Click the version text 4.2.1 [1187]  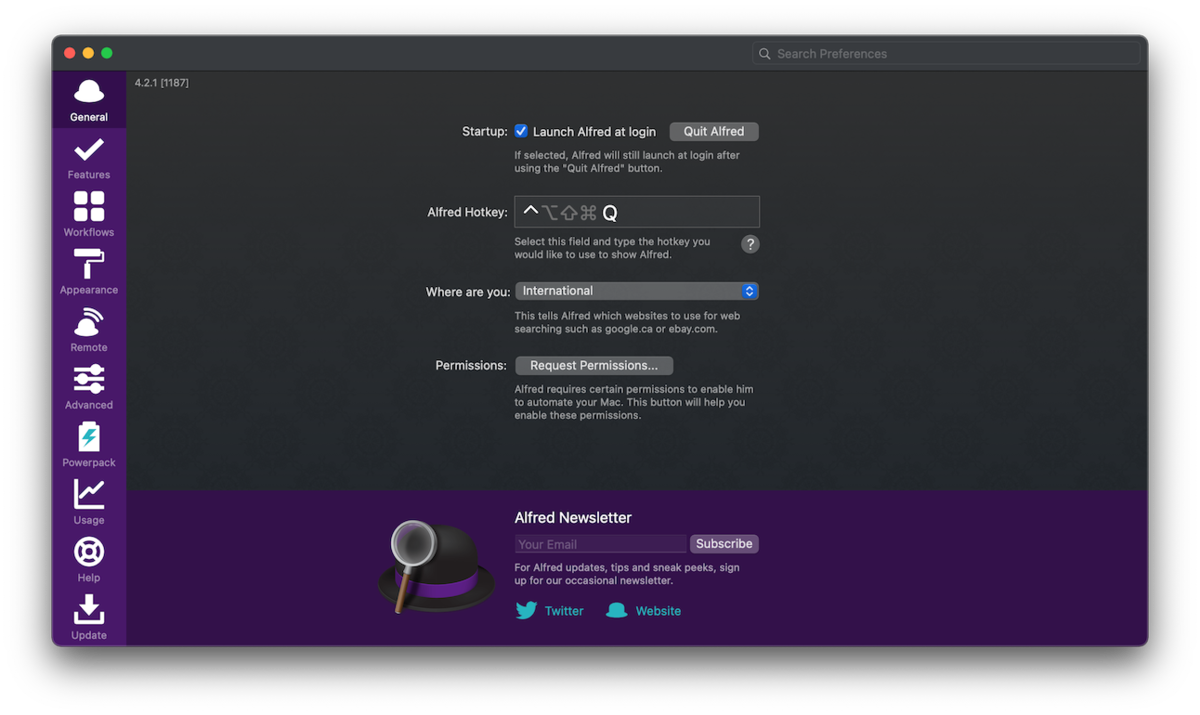162,83
